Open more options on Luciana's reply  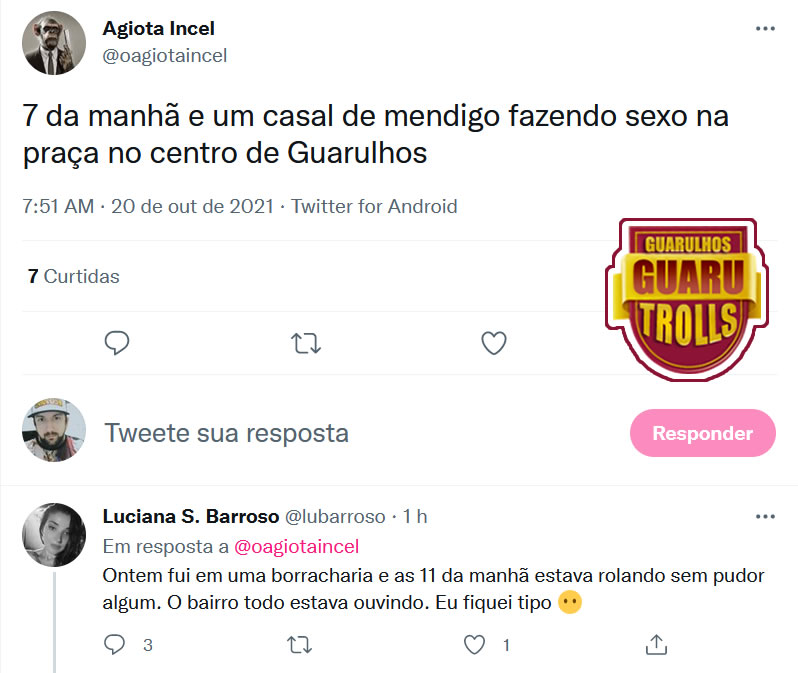pos(765,517)
